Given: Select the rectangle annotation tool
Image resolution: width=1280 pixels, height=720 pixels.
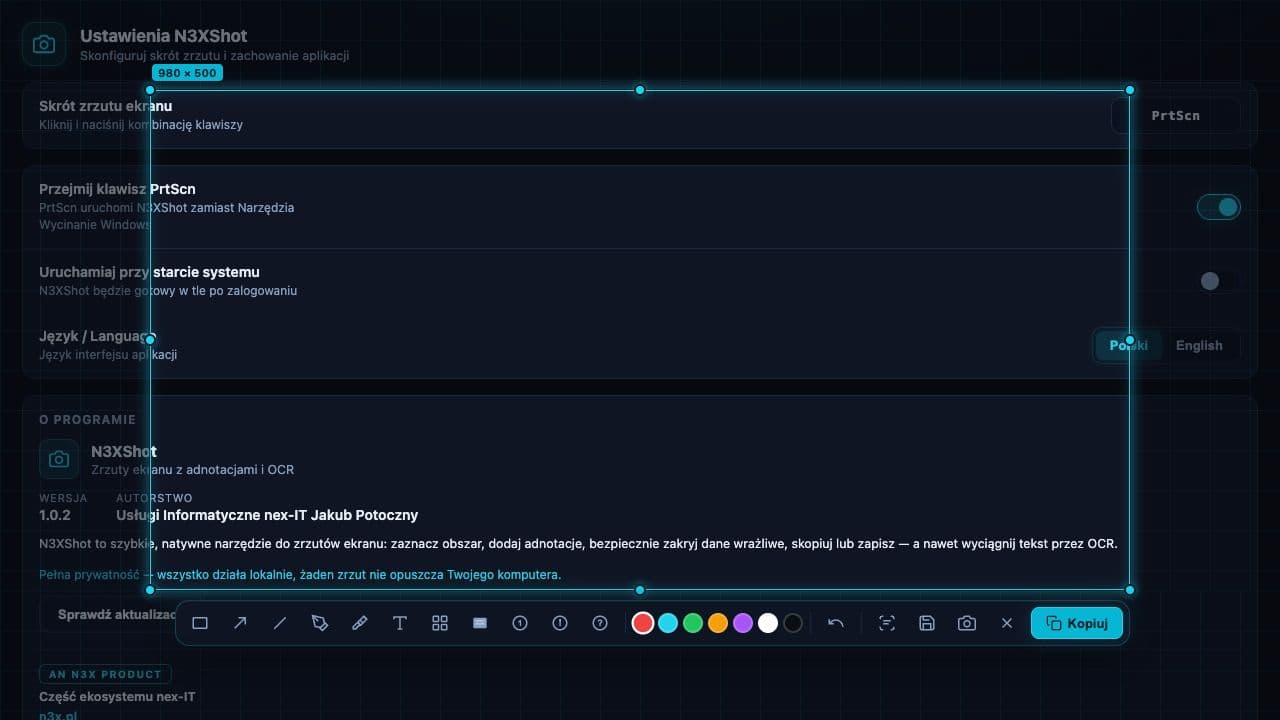Looking at the screenshot, I should click(x=200, y=623).
